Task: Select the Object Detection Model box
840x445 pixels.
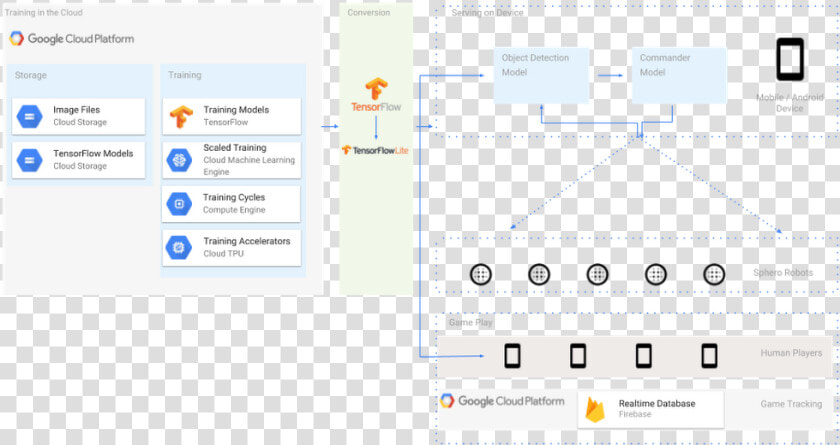Action: (x=541, y=76)
